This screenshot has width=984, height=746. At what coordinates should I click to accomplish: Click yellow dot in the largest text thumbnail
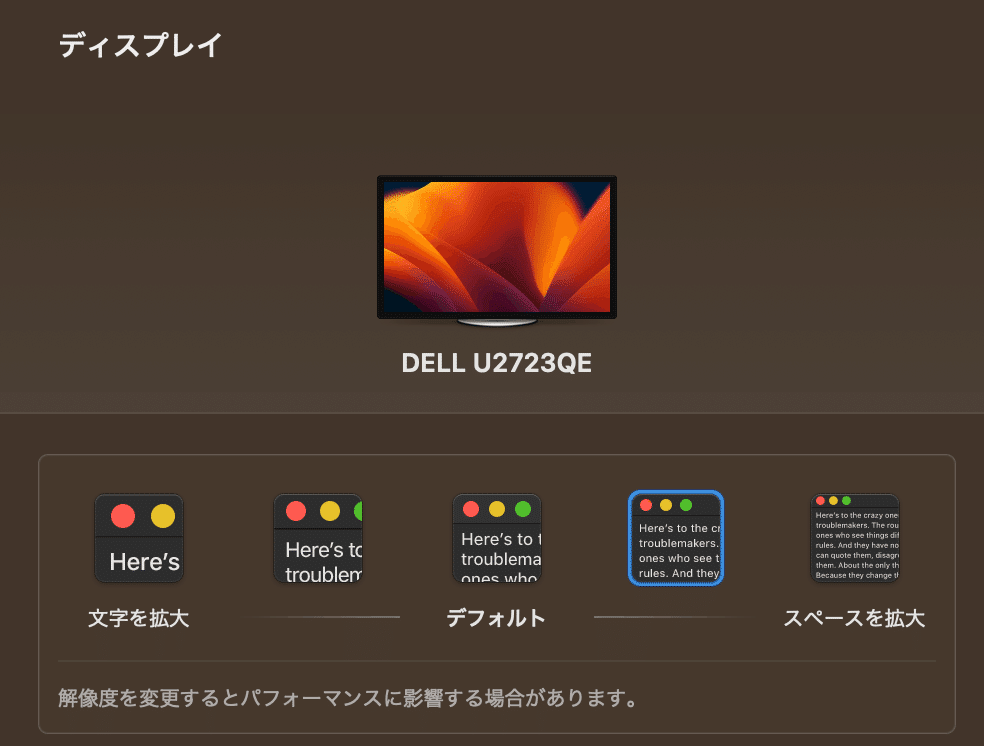click(x=163, y=516)
